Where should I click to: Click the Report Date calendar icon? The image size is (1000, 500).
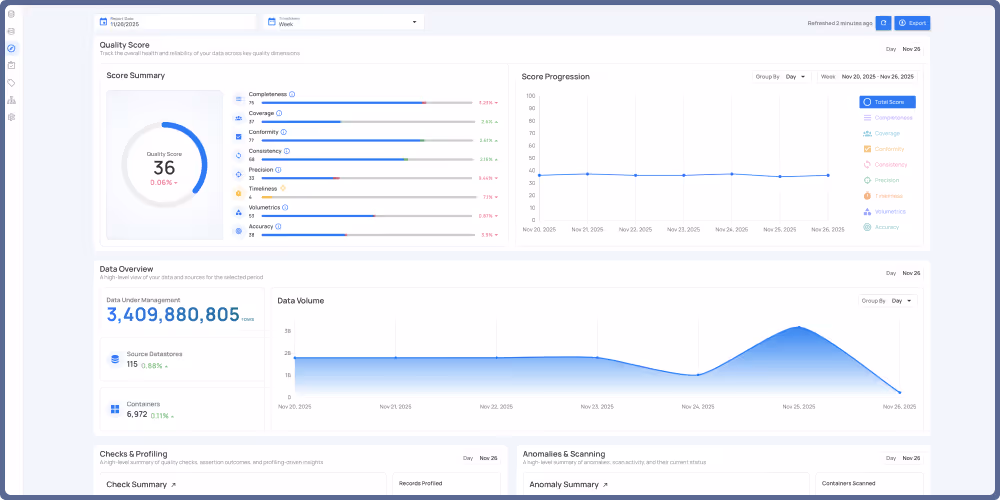pos(103,22)
